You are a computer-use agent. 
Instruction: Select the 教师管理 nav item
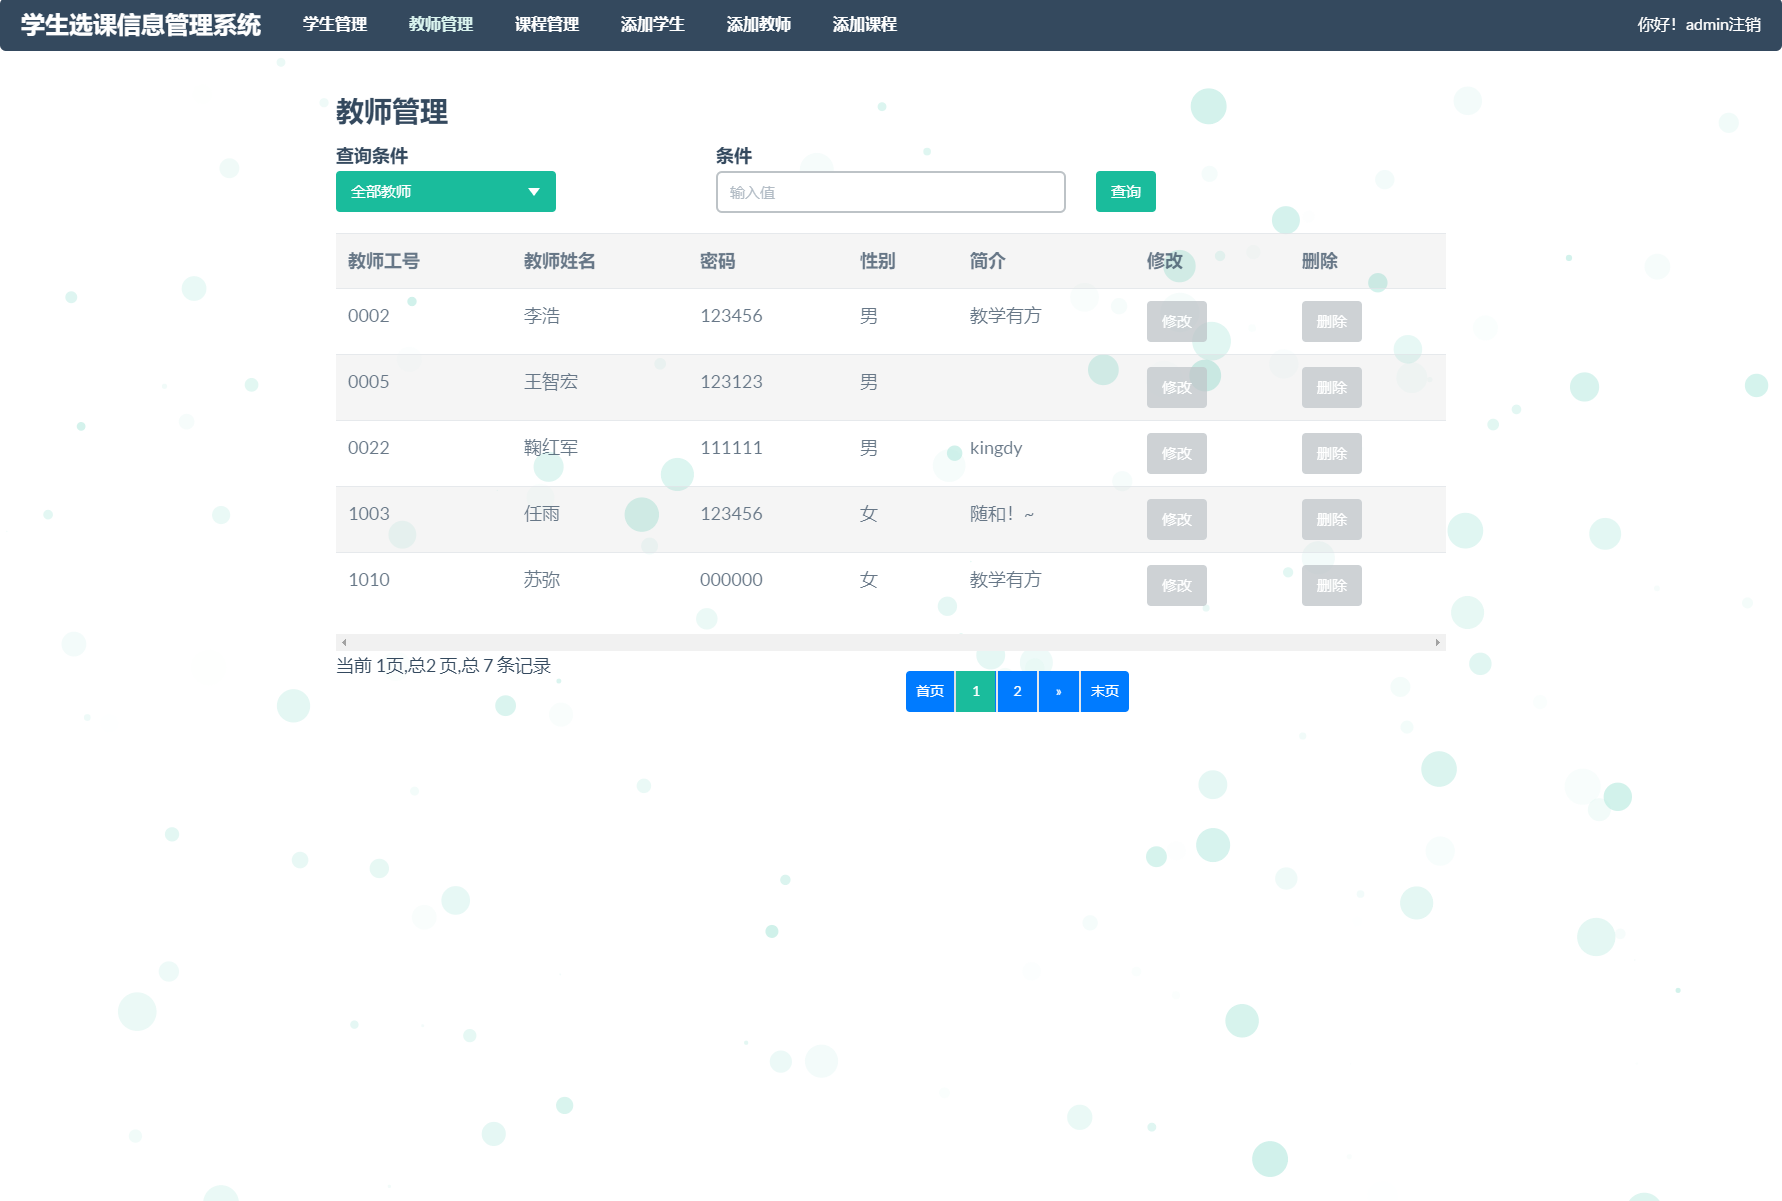point(440,24)
